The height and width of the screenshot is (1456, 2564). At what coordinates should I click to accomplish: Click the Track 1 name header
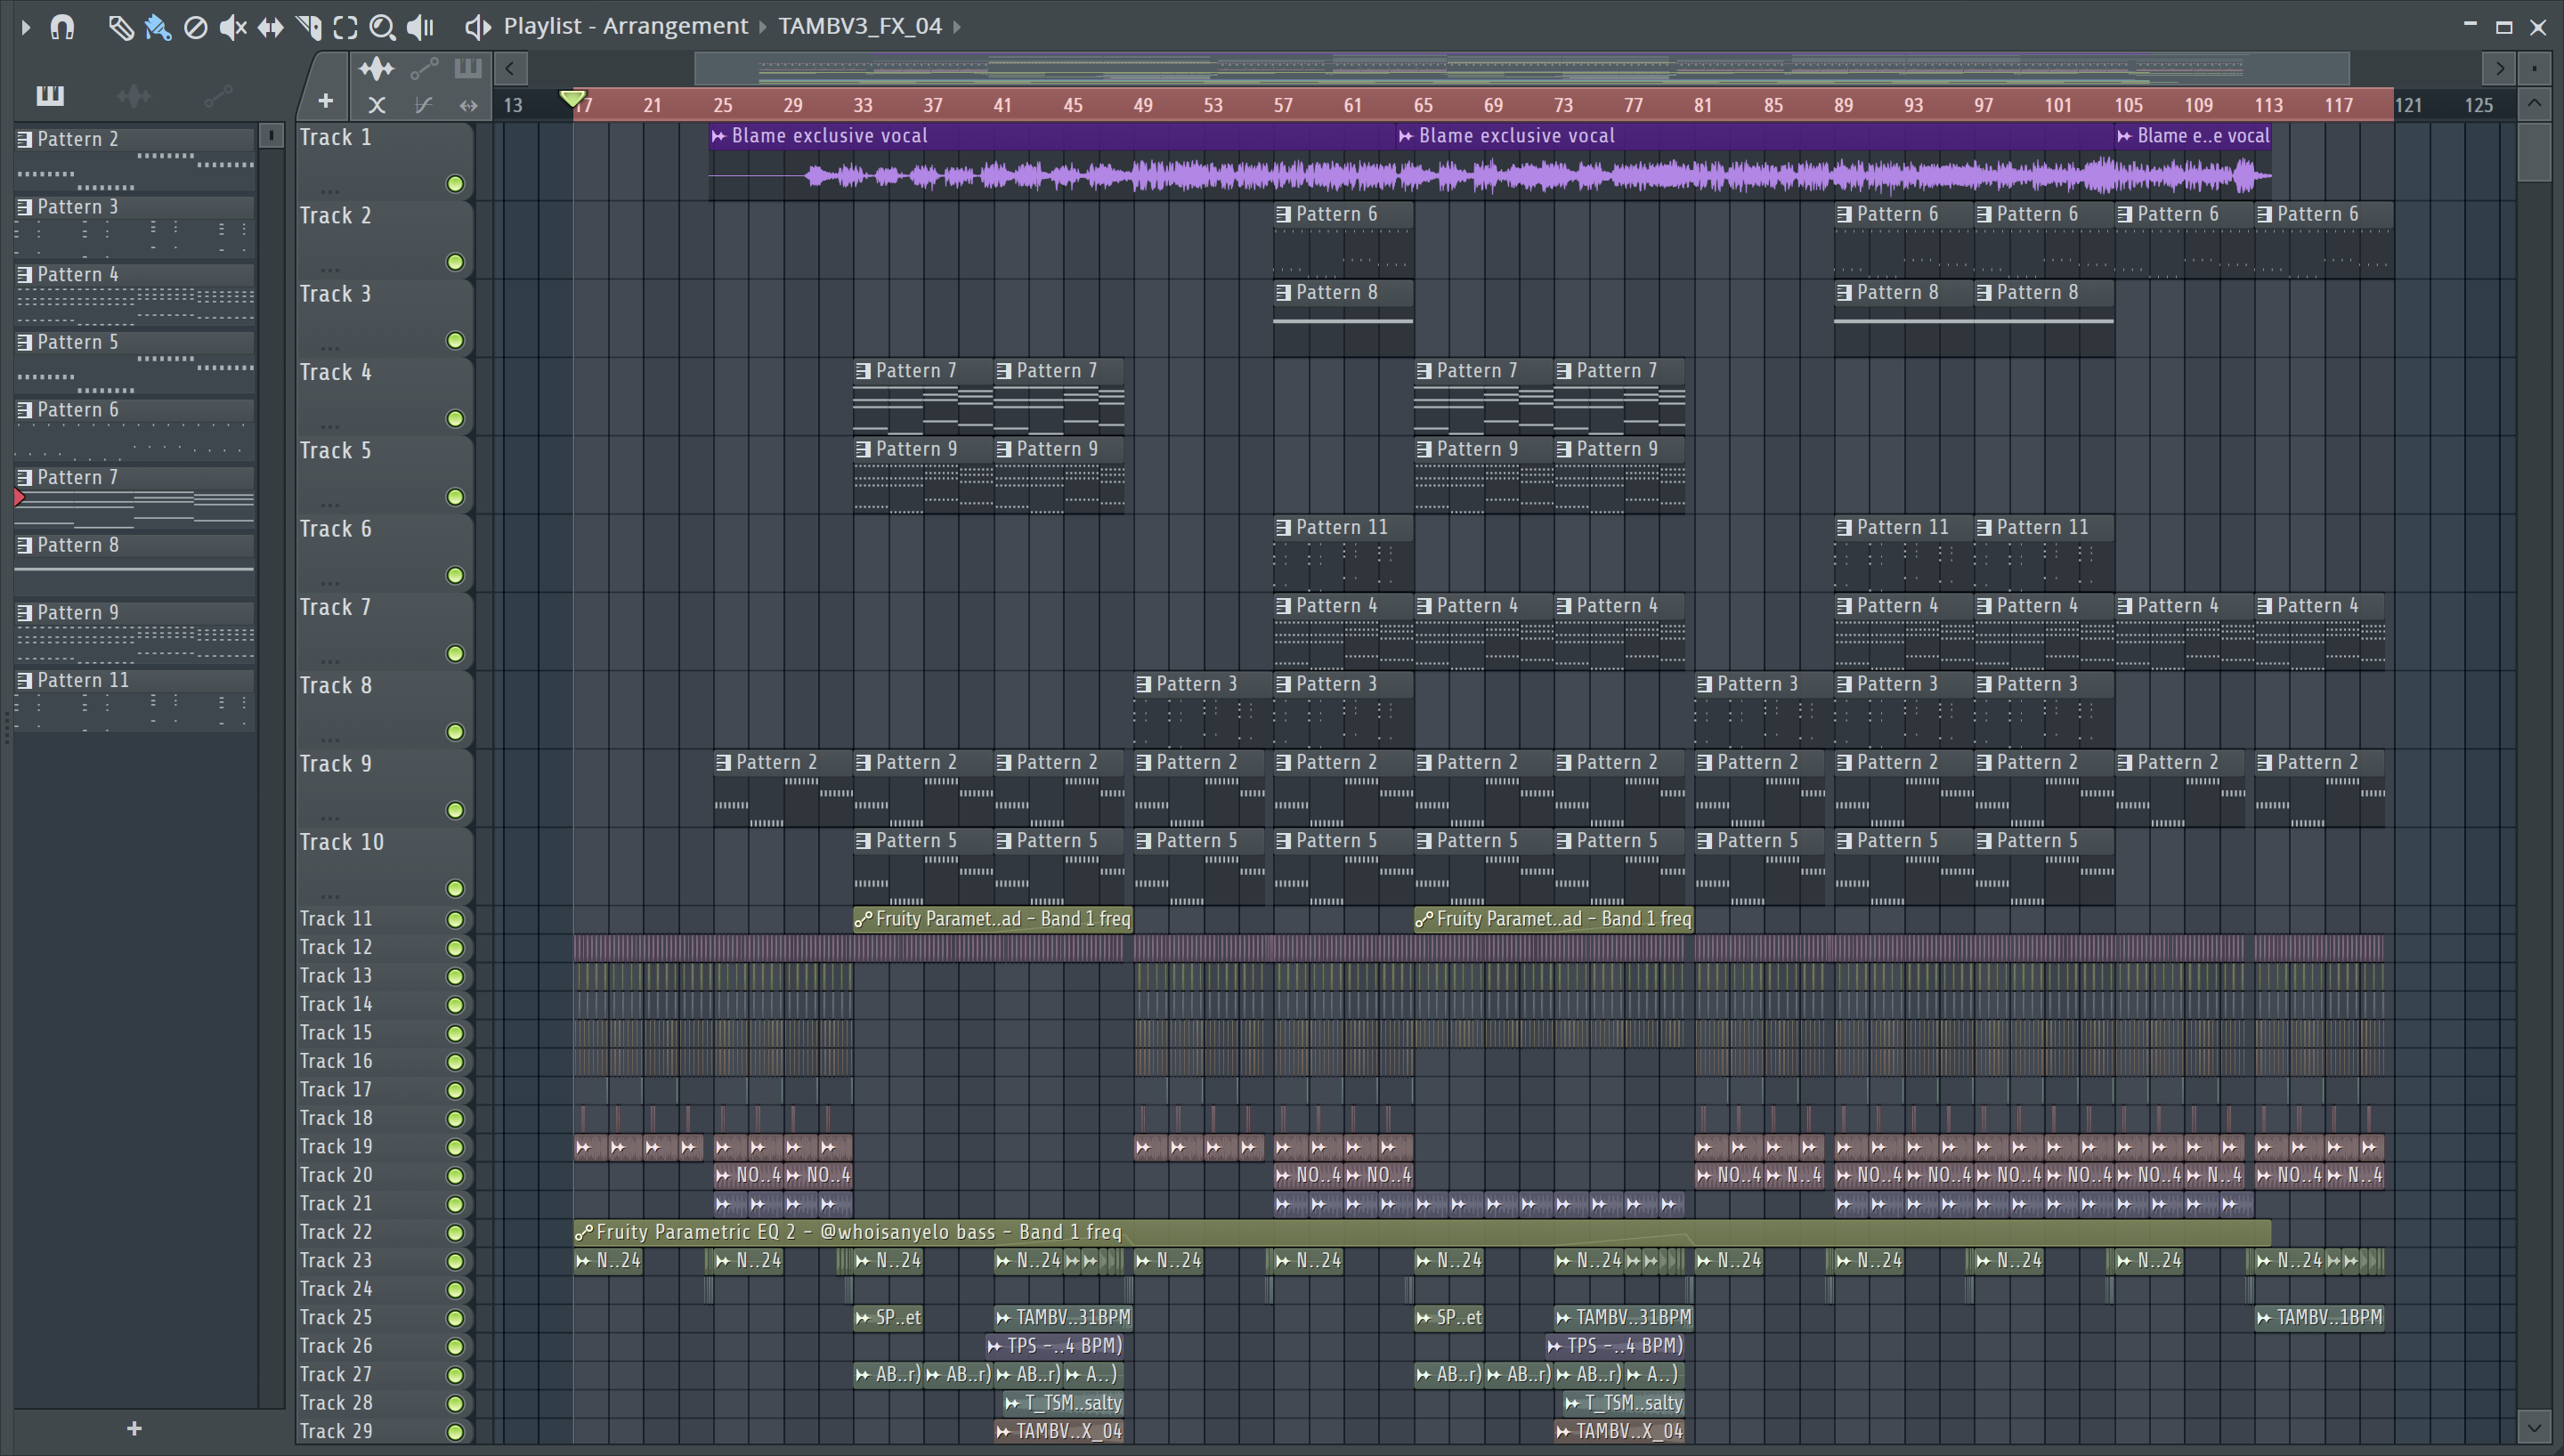[x=336, y=138]
